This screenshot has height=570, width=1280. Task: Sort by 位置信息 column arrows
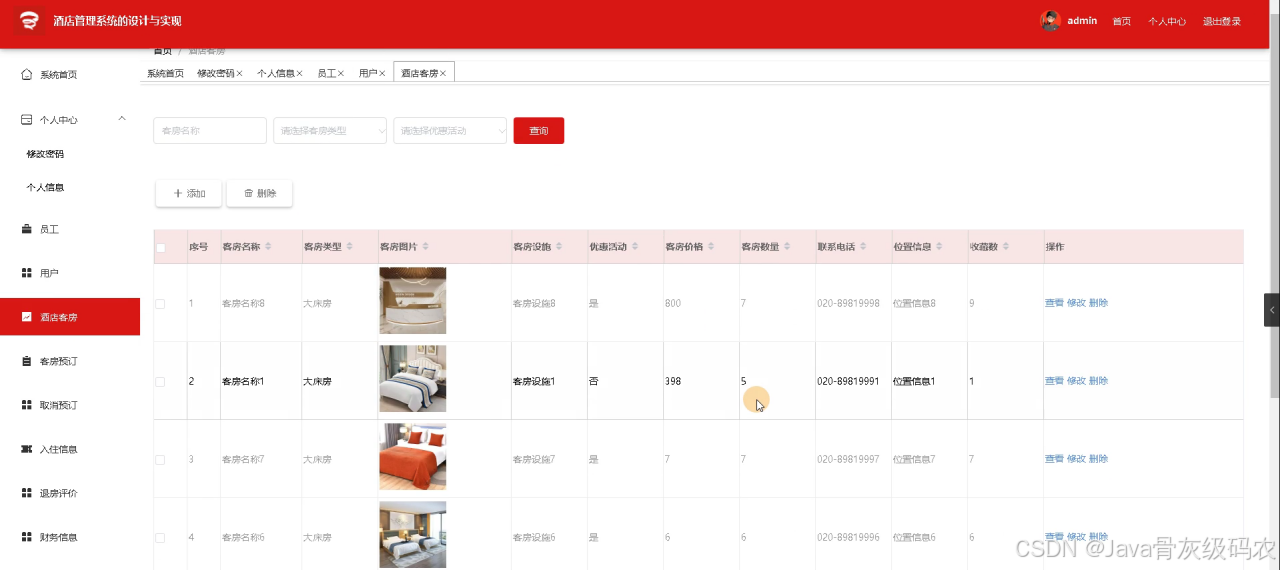click(x=940, y=247)
